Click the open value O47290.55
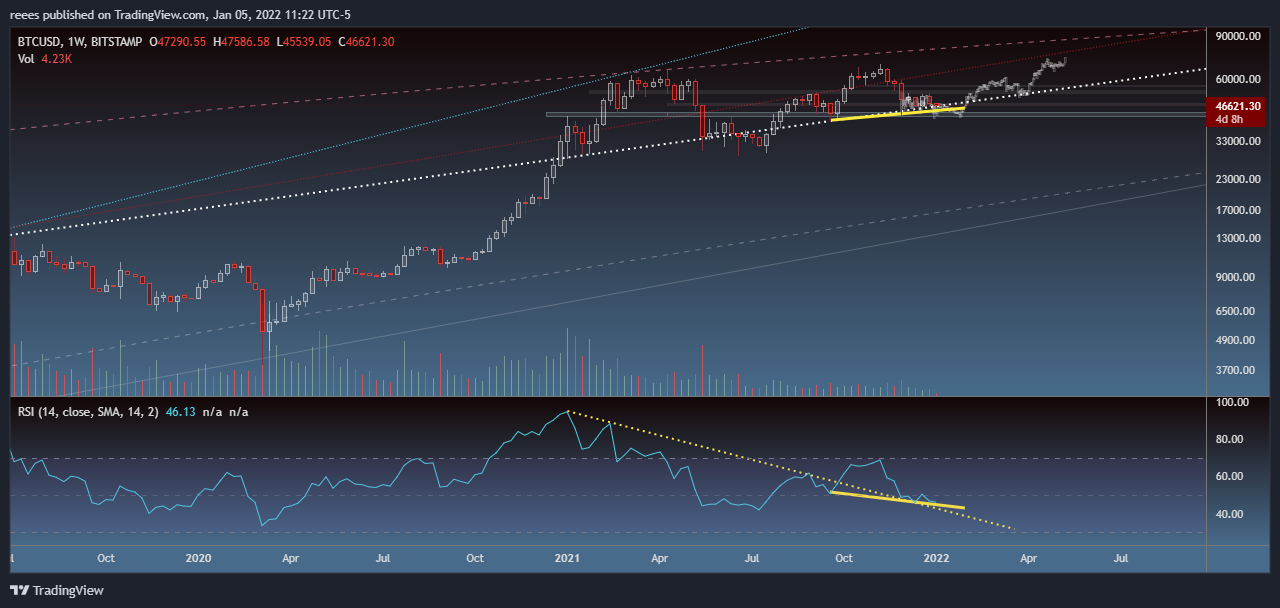This screenshot has width=1280, height=608. point(178,42)
